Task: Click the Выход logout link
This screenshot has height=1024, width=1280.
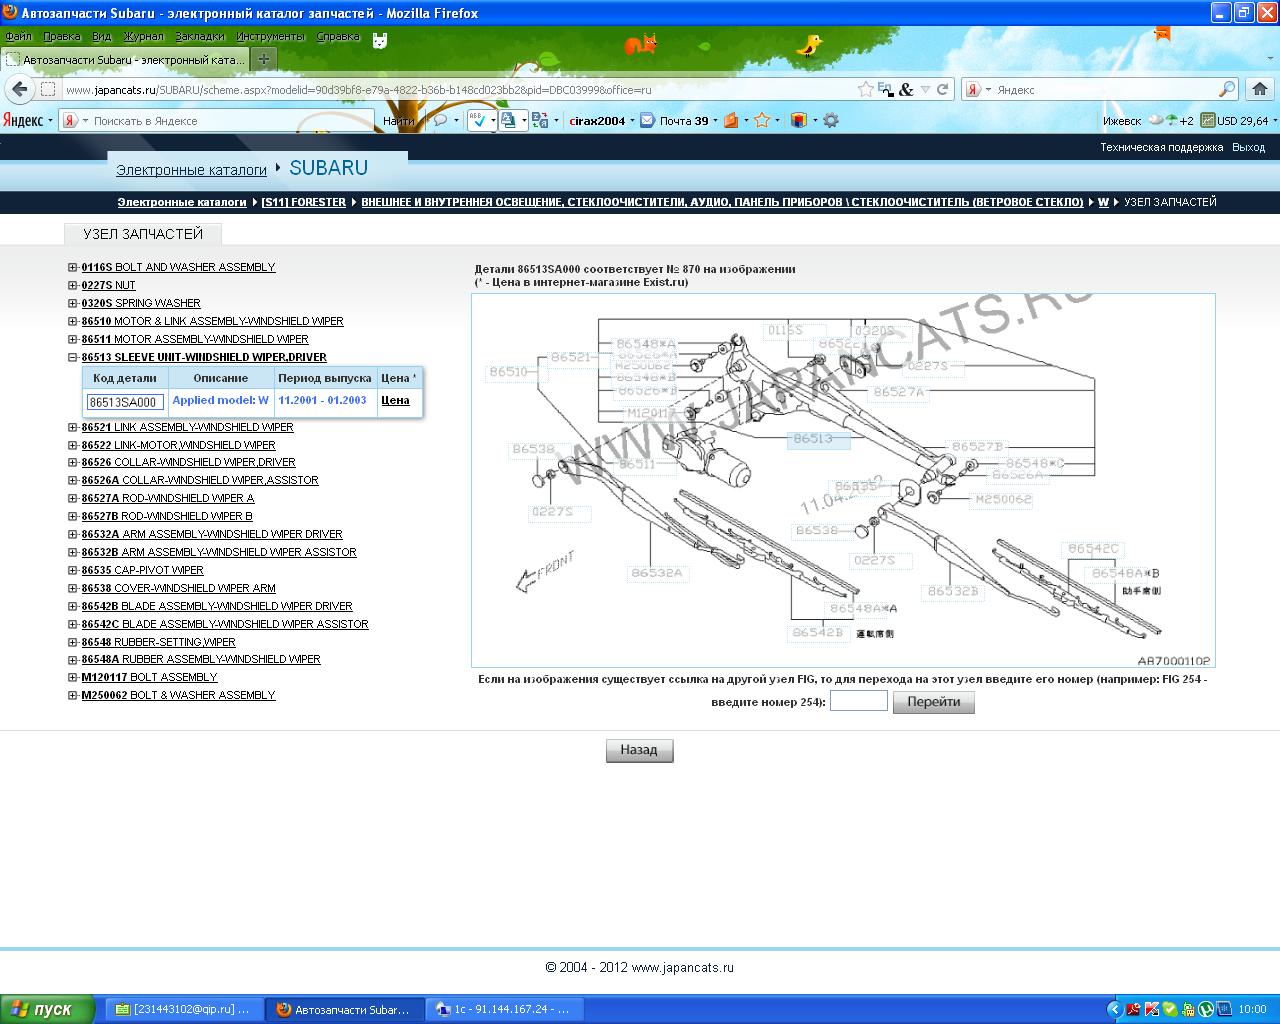Action: click(x=1249, y=147)
